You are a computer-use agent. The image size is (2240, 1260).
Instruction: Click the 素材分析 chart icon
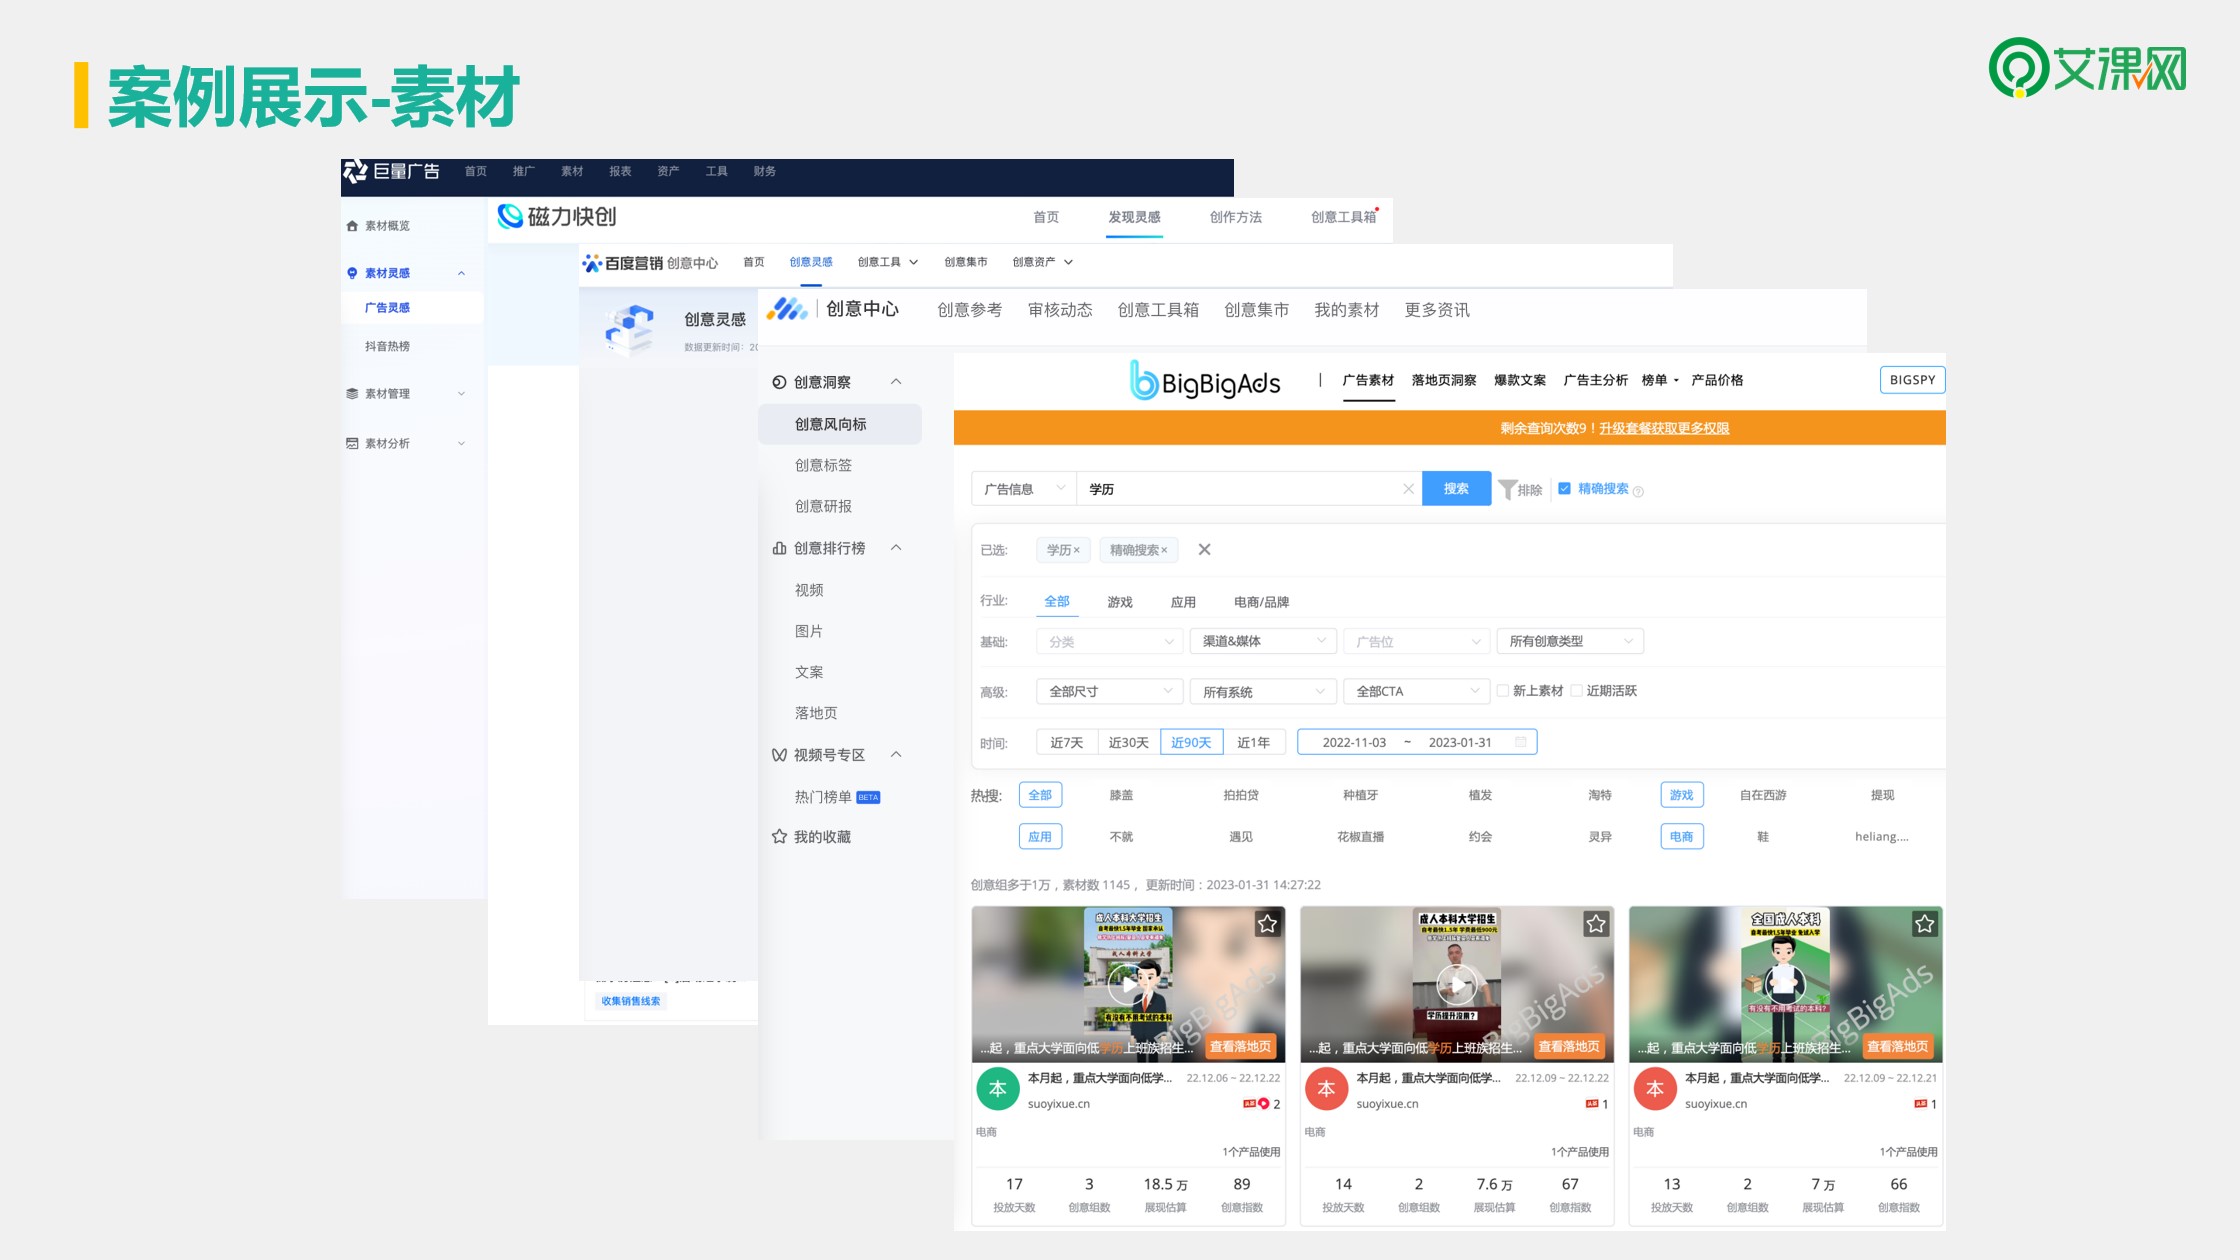352,443
